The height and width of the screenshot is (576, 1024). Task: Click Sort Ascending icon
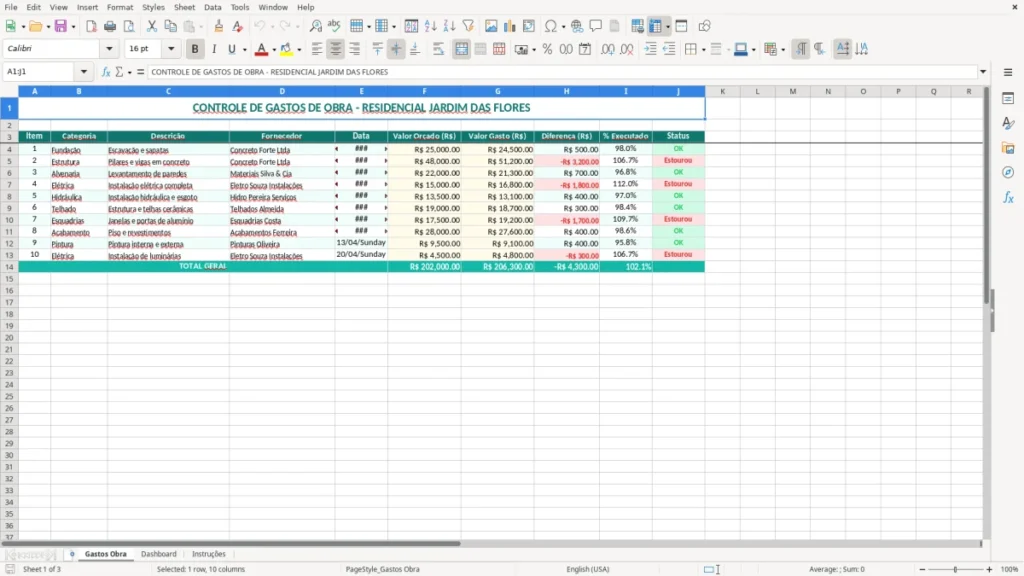pyautogui.click(x=430, y=26)
